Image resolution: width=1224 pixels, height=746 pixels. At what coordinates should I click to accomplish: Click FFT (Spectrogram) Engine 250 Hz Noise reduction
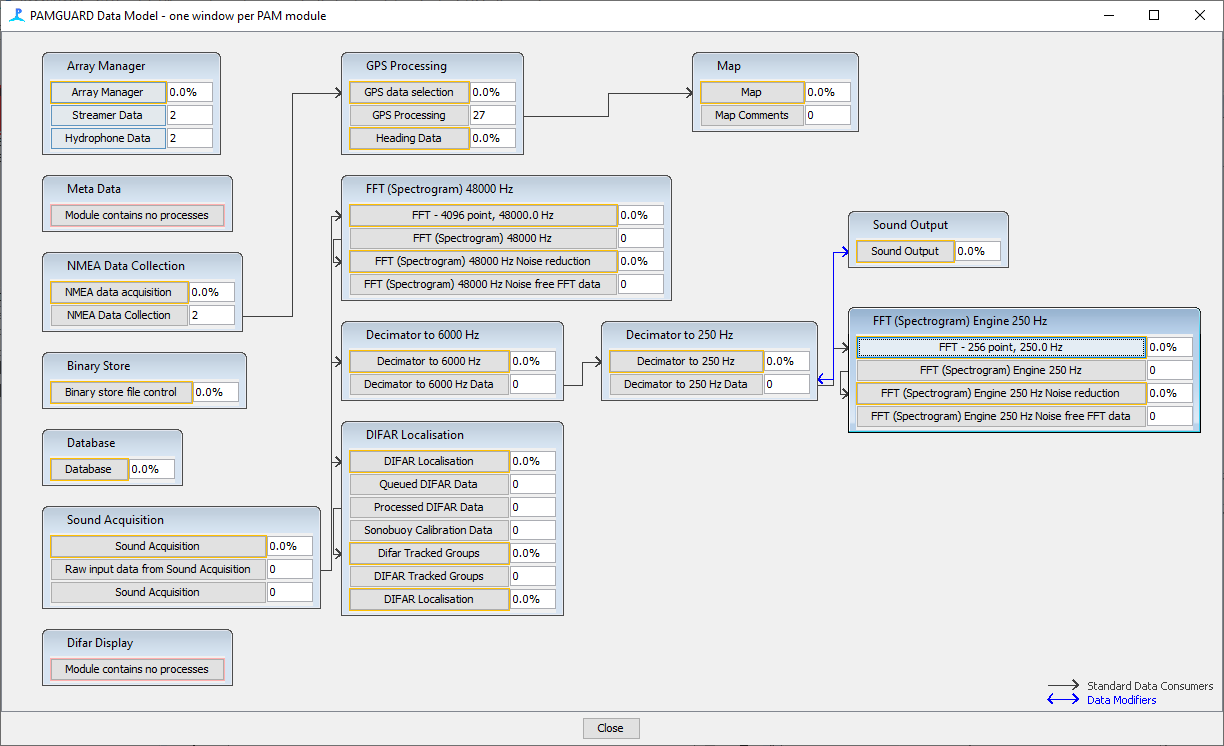click(x=1001, y=393)
